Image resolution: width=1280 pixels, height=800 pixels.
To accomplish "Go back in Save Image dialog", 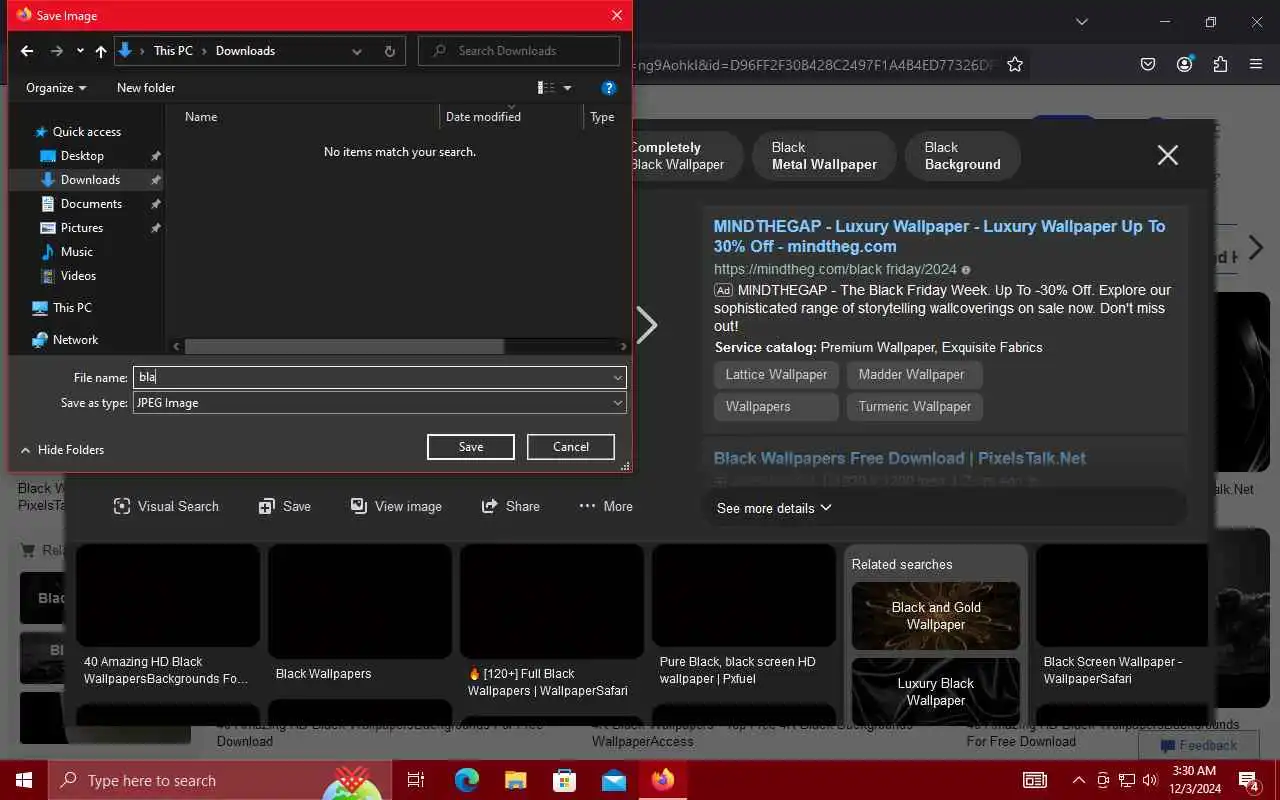I will point(27,51).
